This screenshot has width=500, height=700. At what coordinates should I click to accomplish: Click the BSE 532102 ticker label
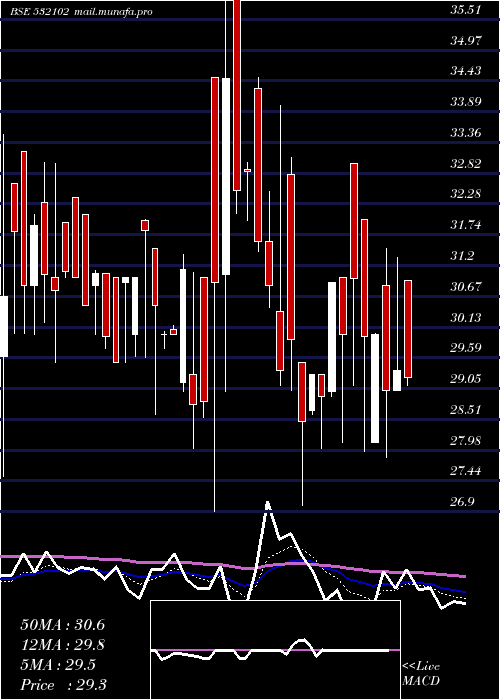[x=40, y=12]
